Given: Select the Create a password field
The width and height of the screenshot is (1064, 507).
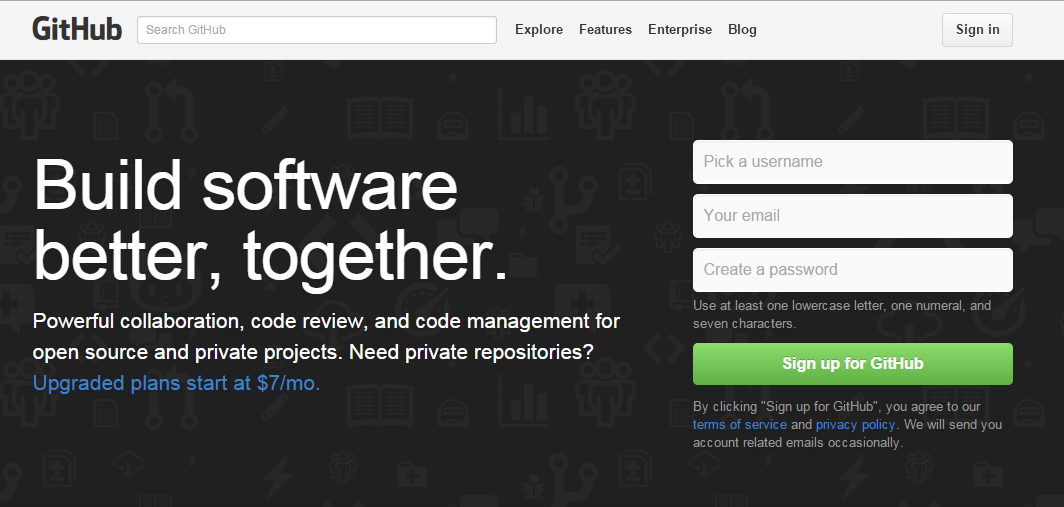Looking at the screenshot, I should point(853,269).
